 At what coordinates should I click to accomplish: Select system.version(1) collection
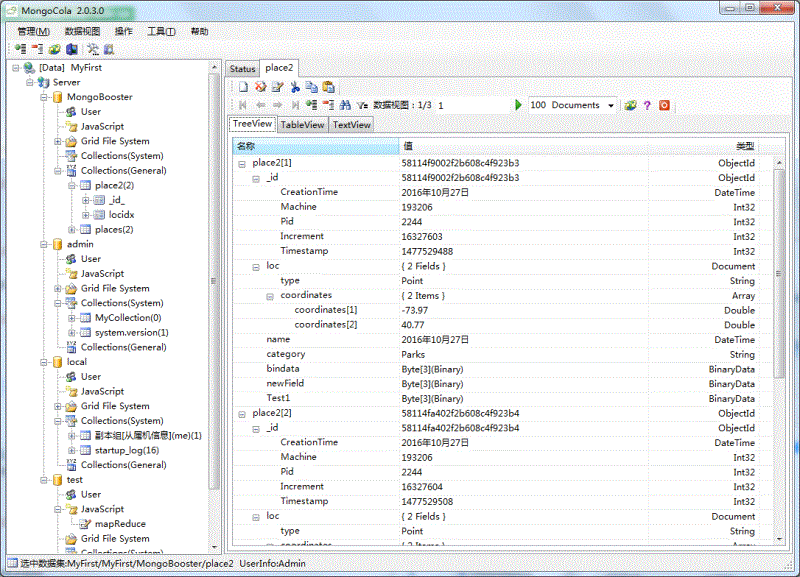coord(132,333)
